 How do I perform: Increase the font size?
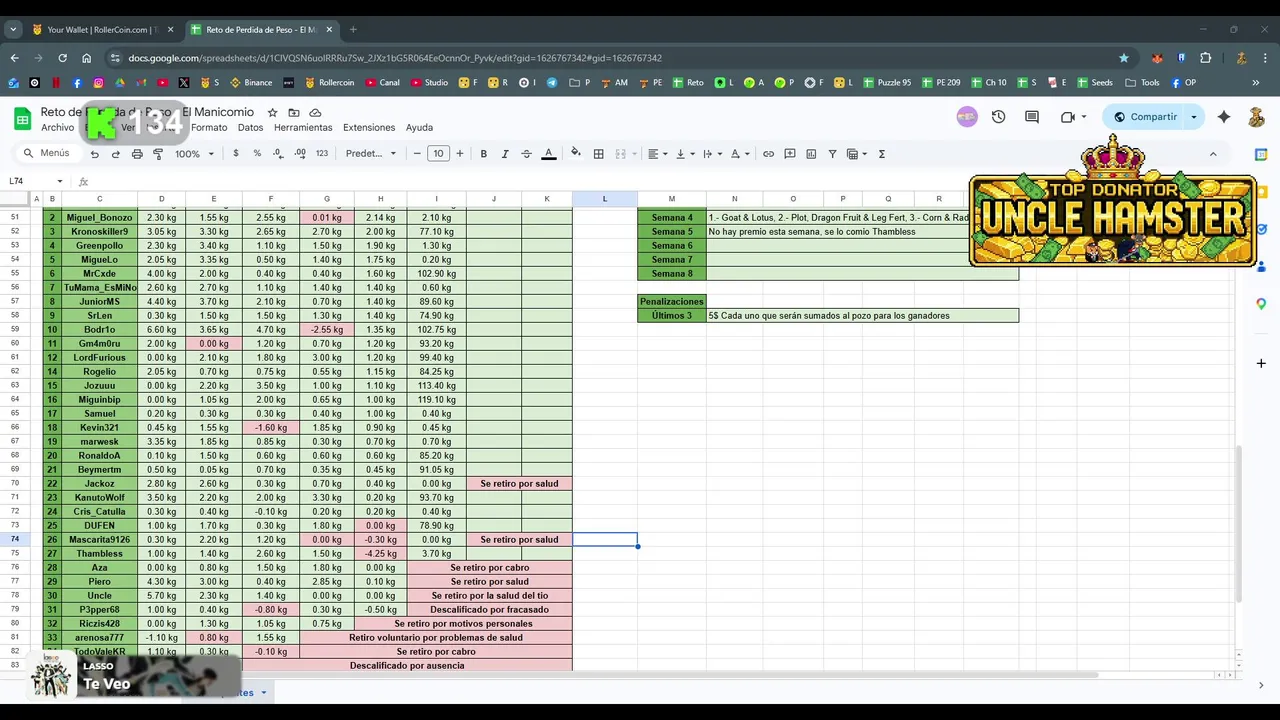(x=460, y=154)
